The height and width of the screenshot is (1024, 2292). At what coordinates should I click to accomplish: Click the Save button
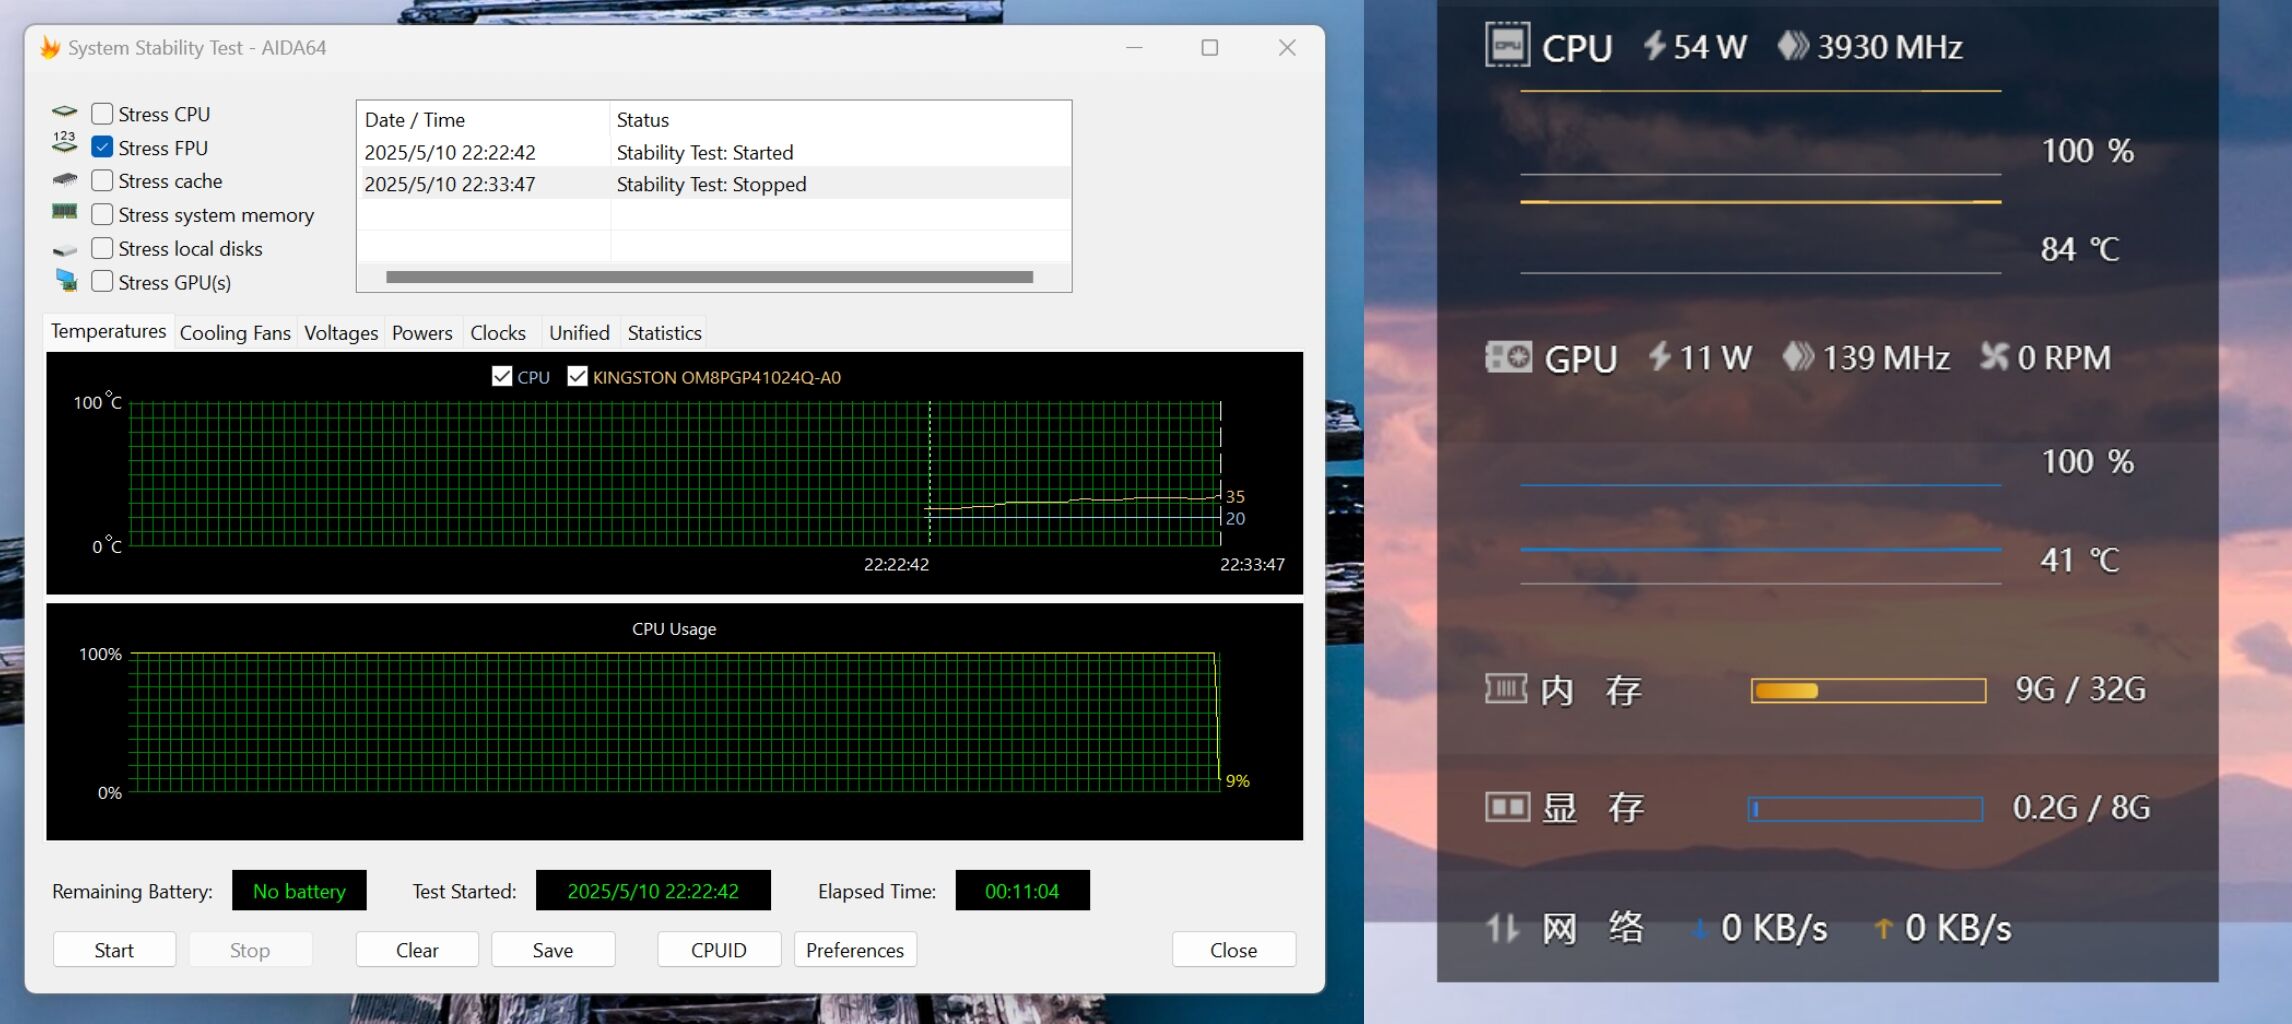[553, 950]
